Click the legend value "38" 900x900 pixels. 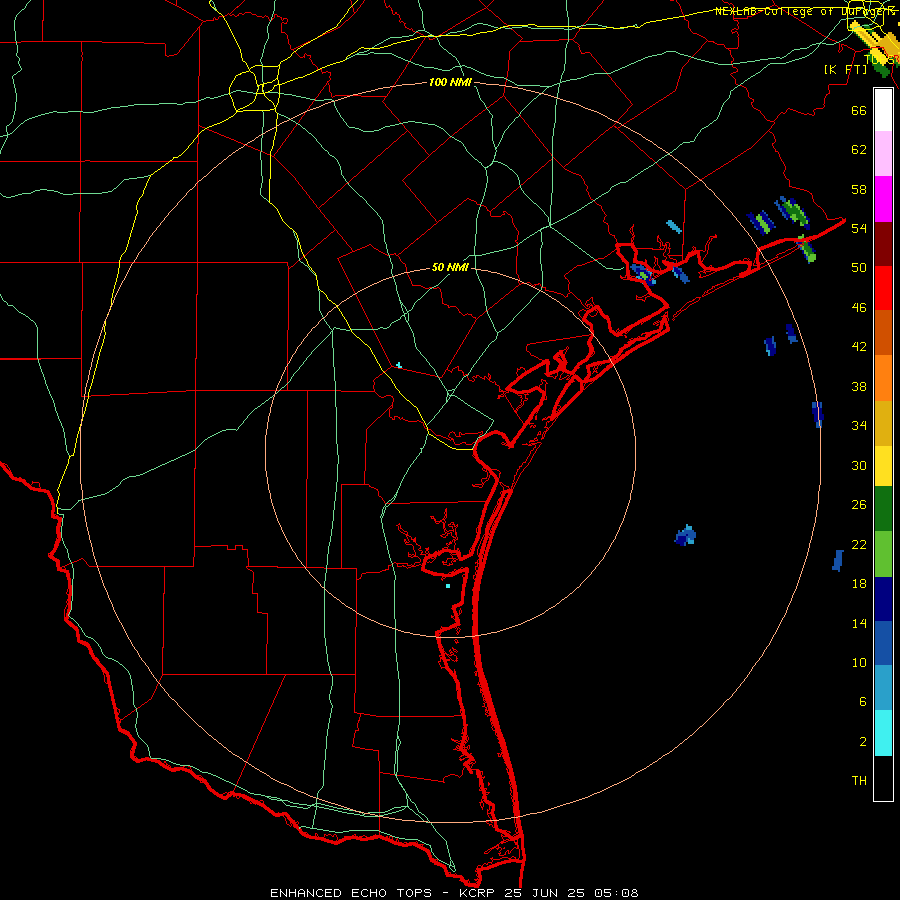point(859,386)
